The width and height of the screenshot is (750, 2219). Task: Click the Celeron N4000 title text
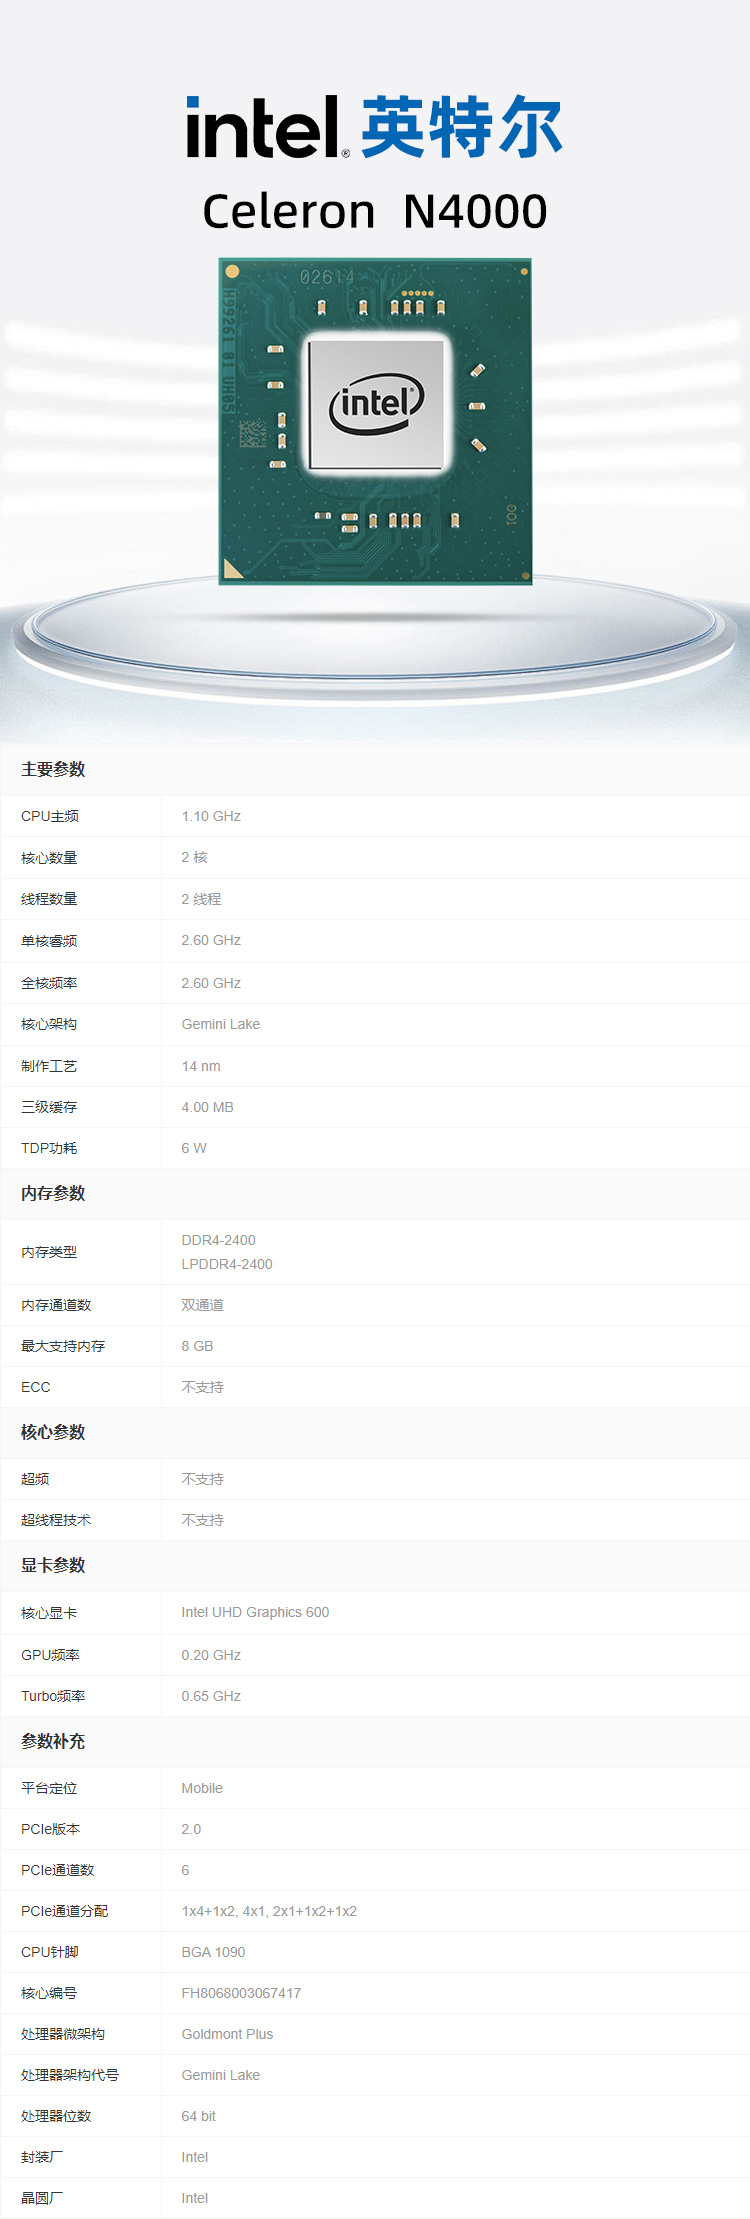tap(375, 211)
